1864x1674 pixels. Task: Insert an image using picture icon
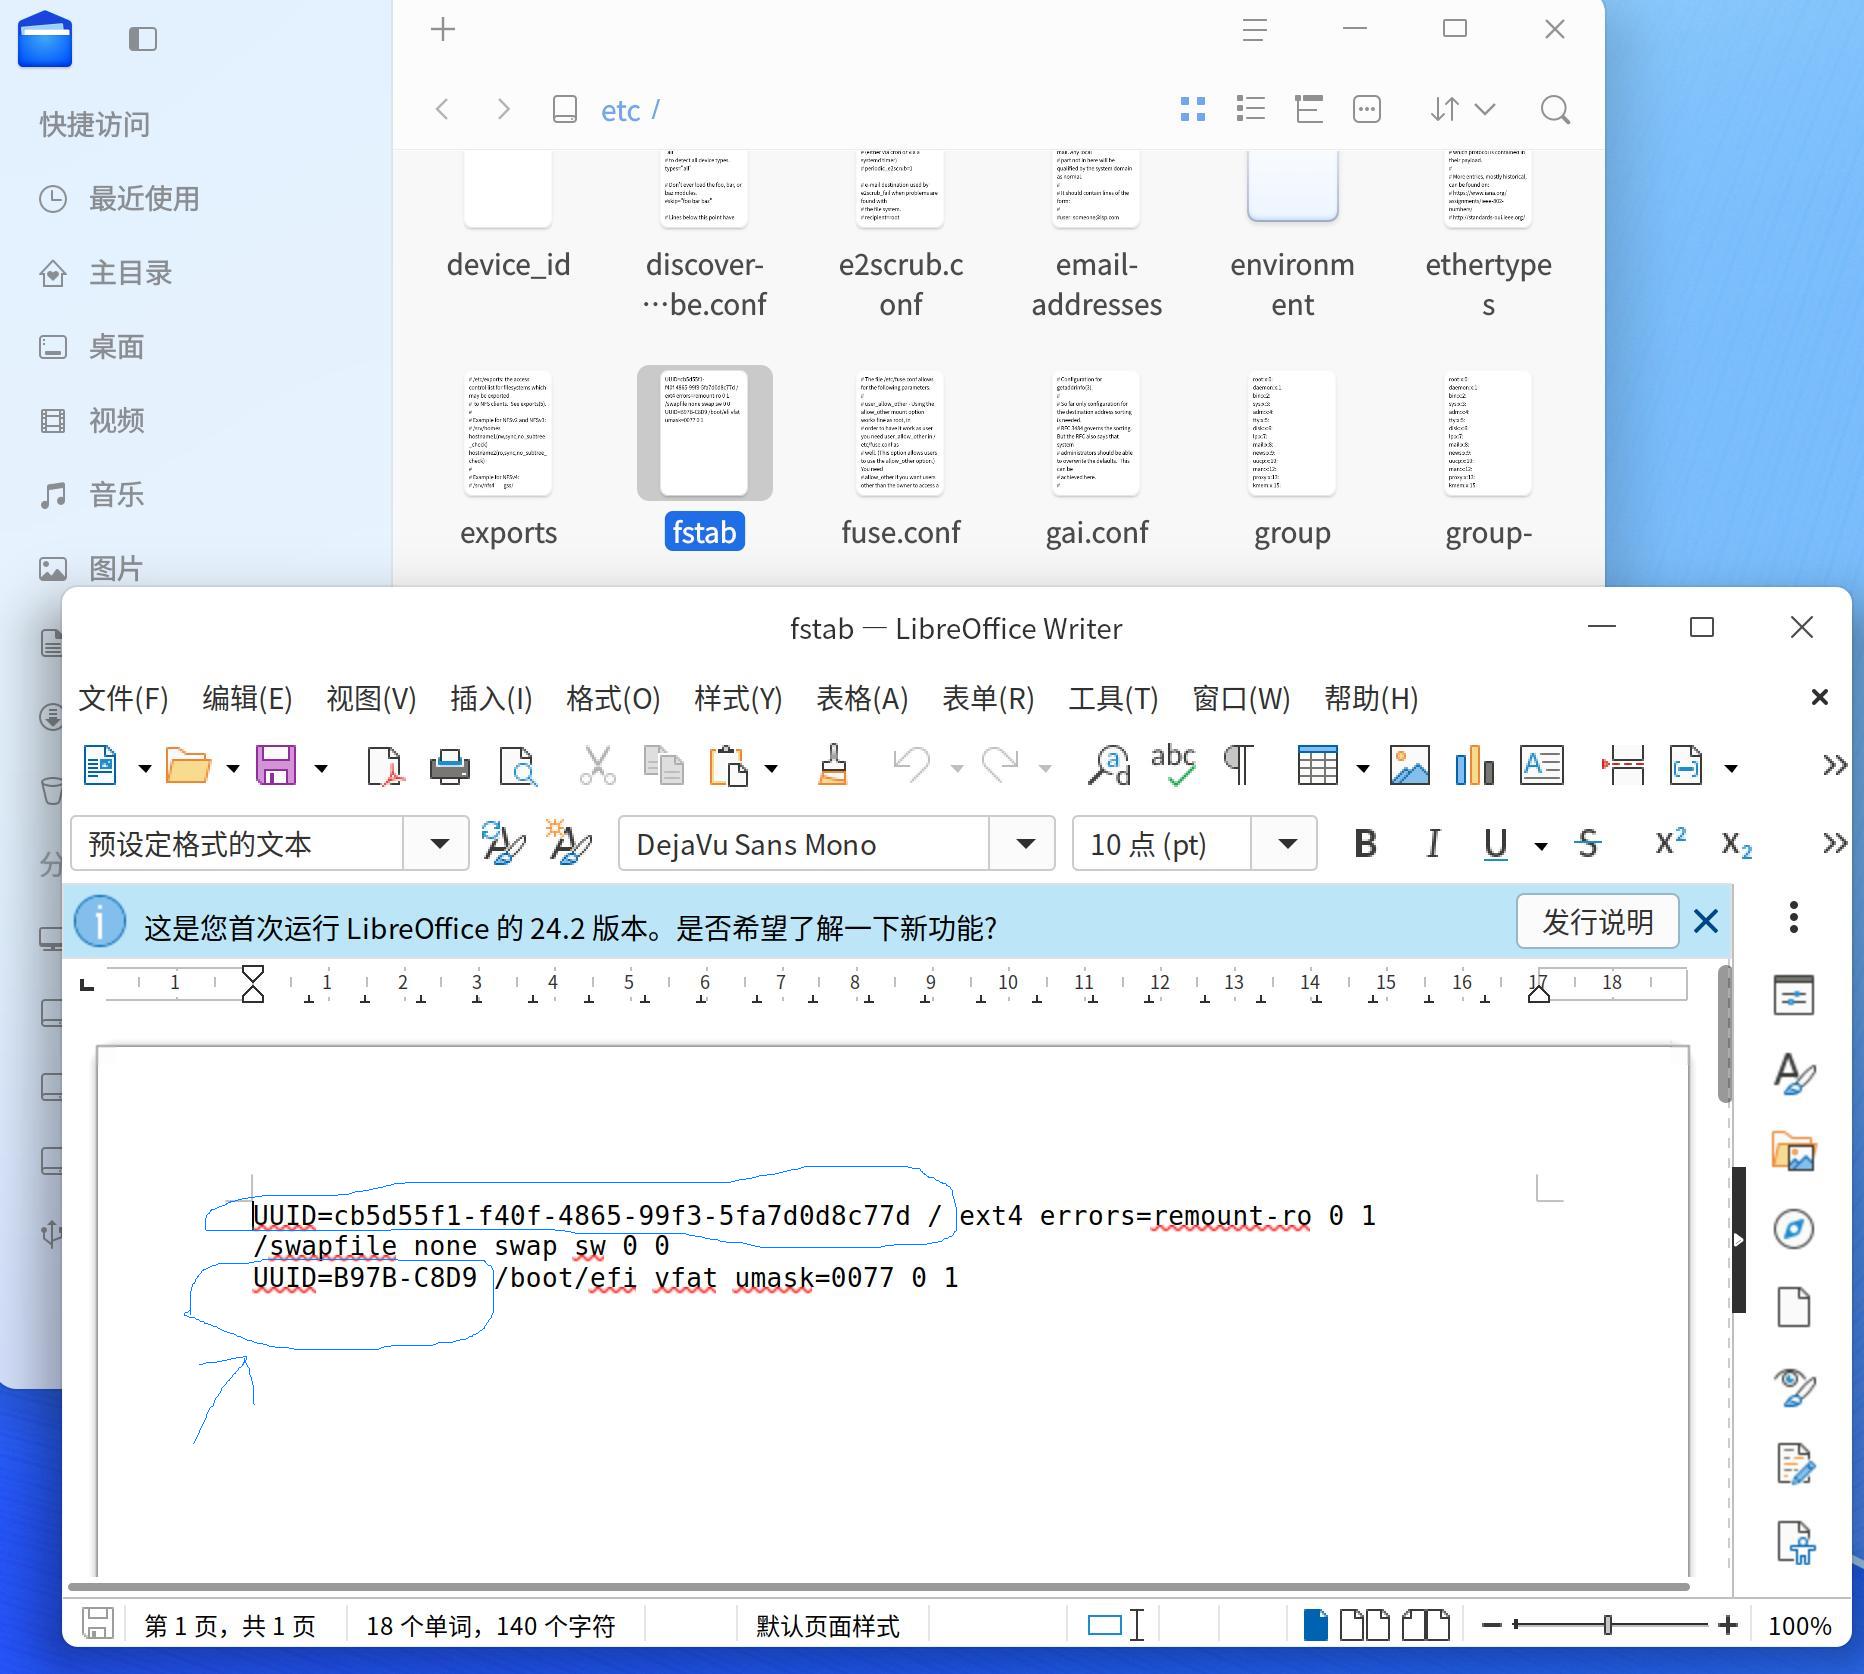pyautogui.click(x=1410, y=767)
